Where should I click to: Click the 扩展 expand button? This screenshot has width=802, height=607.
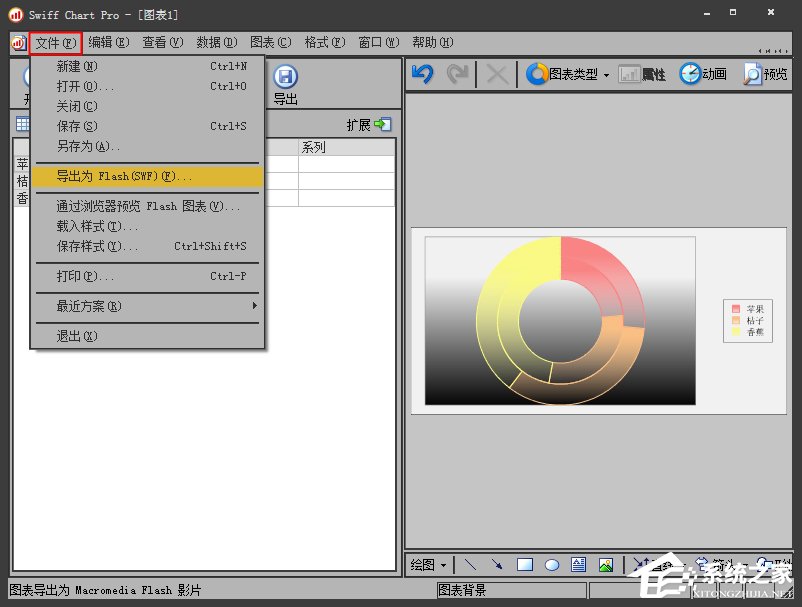coord(369,125)
